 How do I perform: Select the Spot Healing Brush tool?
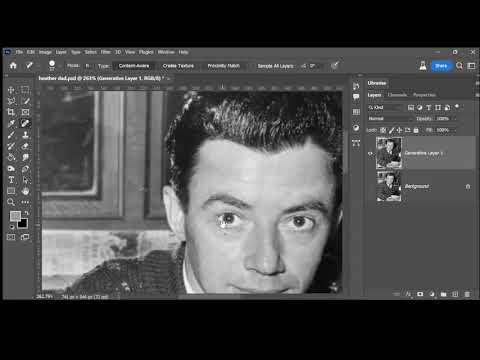tap(25, 123)
